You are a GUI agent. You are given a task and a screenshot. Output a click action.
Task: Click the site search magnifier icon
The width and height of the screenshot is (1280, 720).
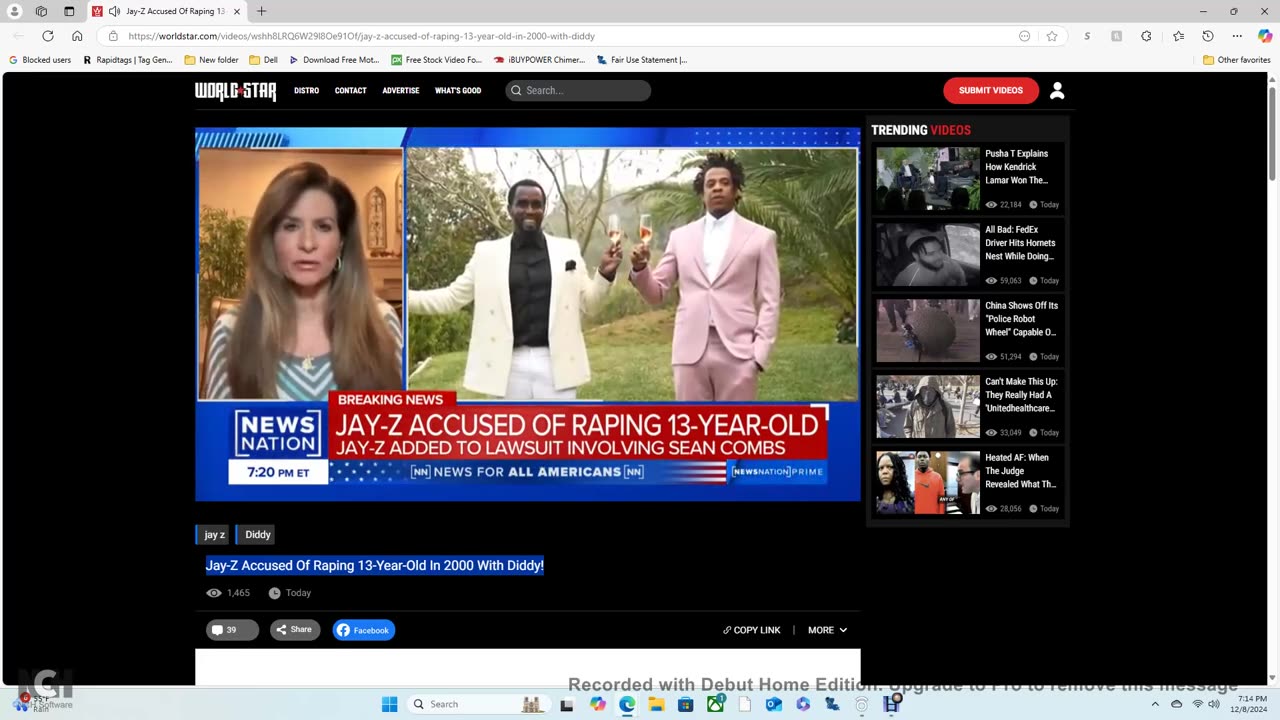pos(516,90)
